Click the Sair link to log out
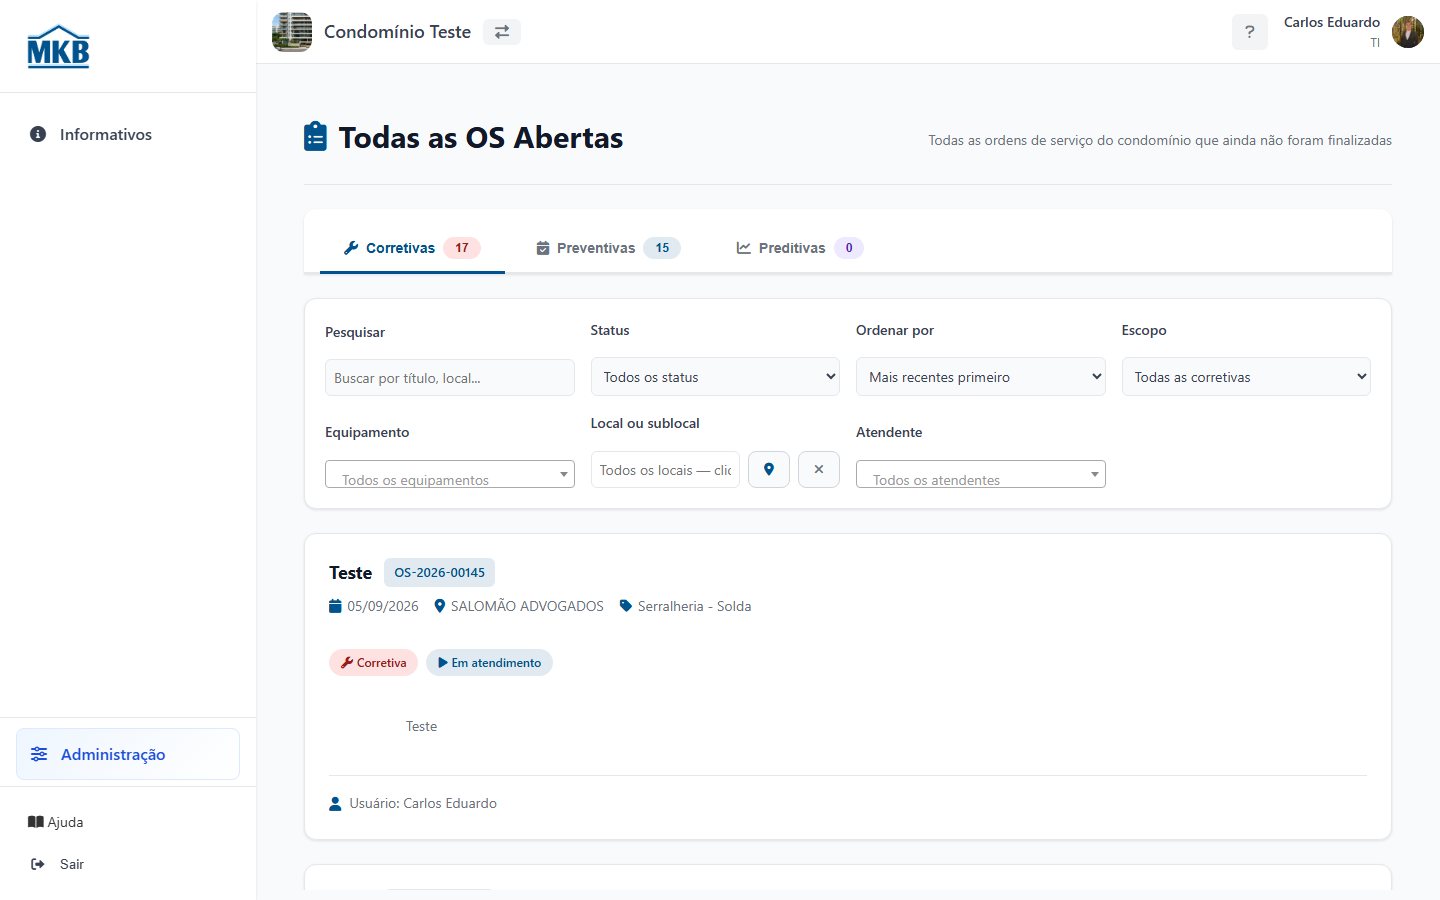 click(x=58, y=864)
